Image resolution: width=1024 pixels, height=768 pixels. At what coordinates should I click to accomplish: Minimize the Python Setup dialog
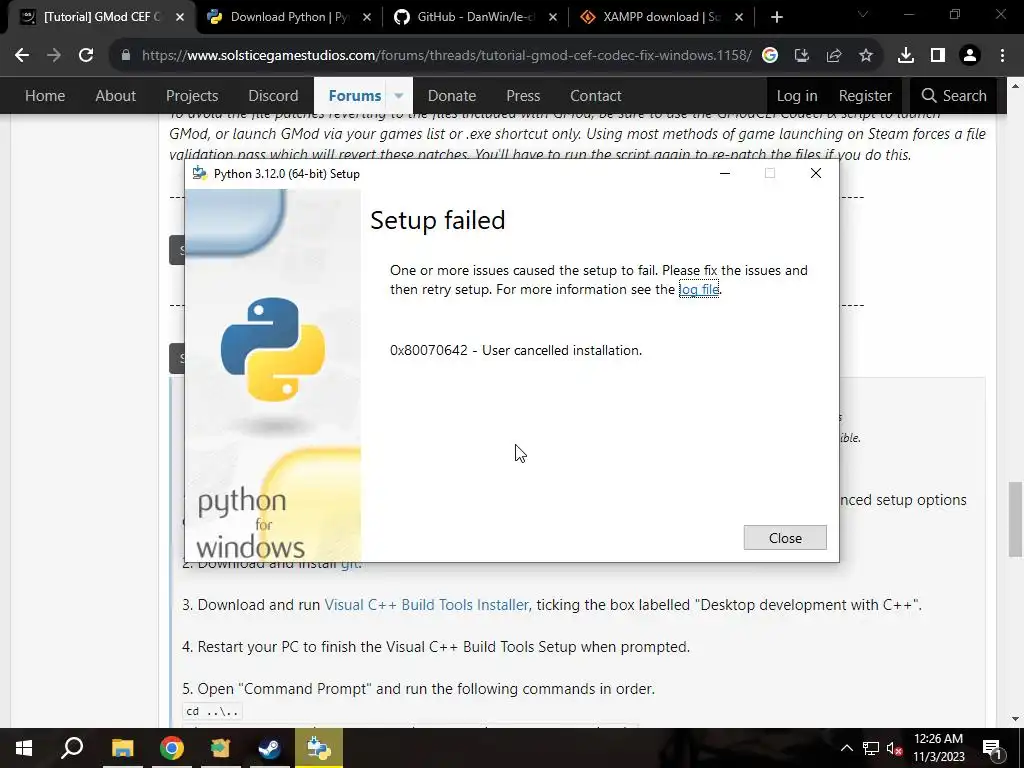pos(725,173)
